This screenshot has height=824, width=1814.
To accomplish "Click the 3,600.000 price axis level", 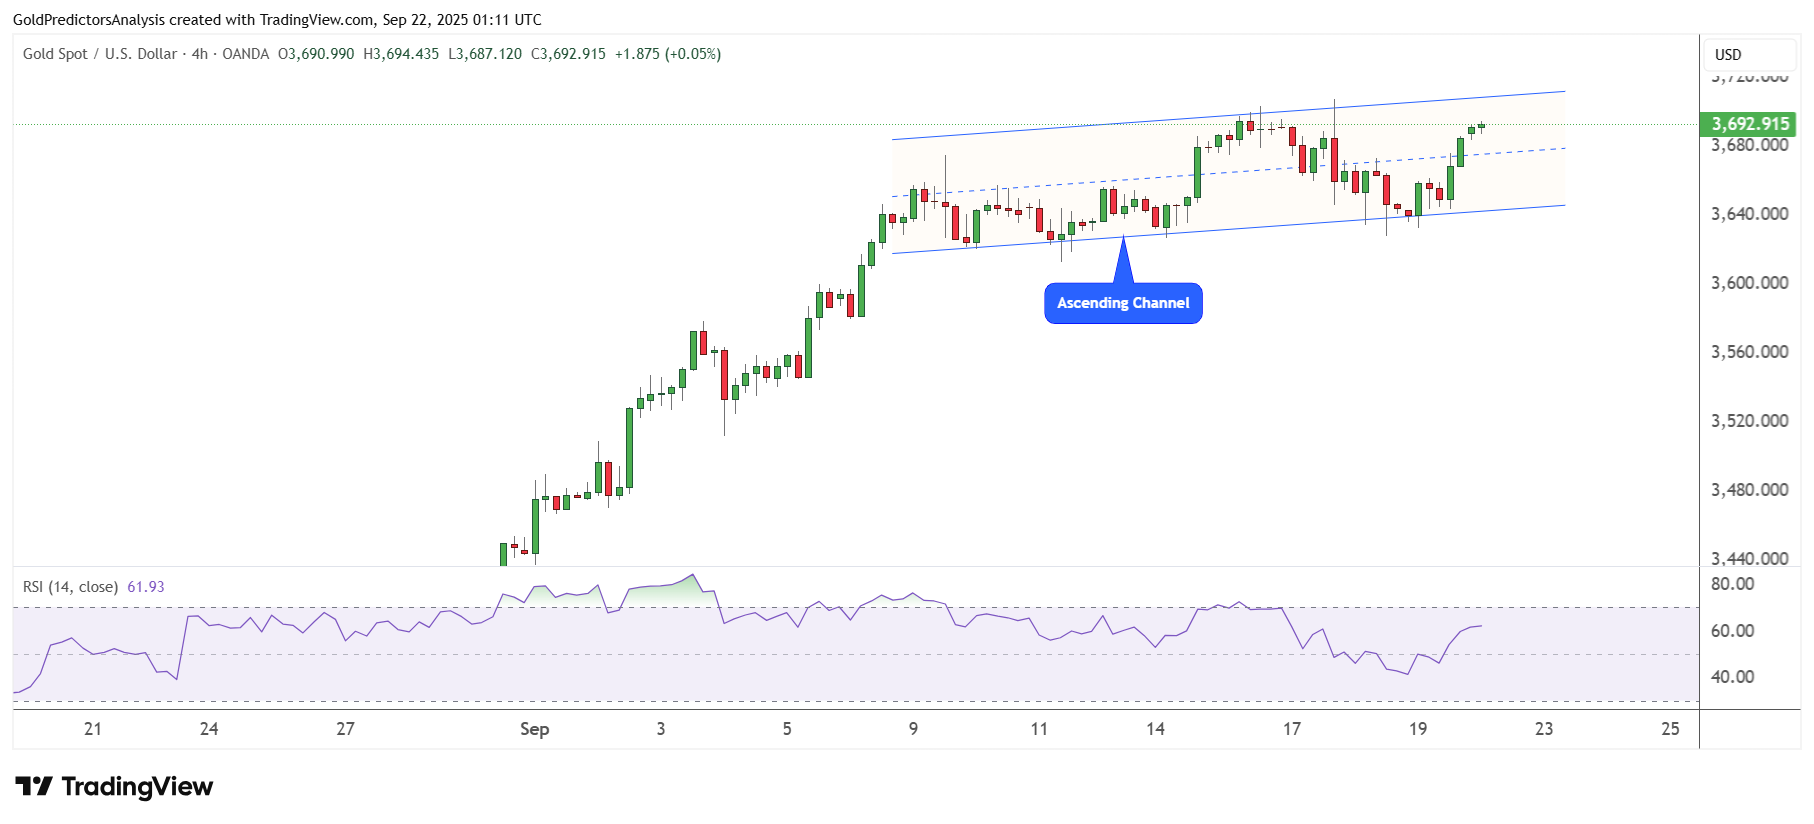I will tap(1749, 283).
